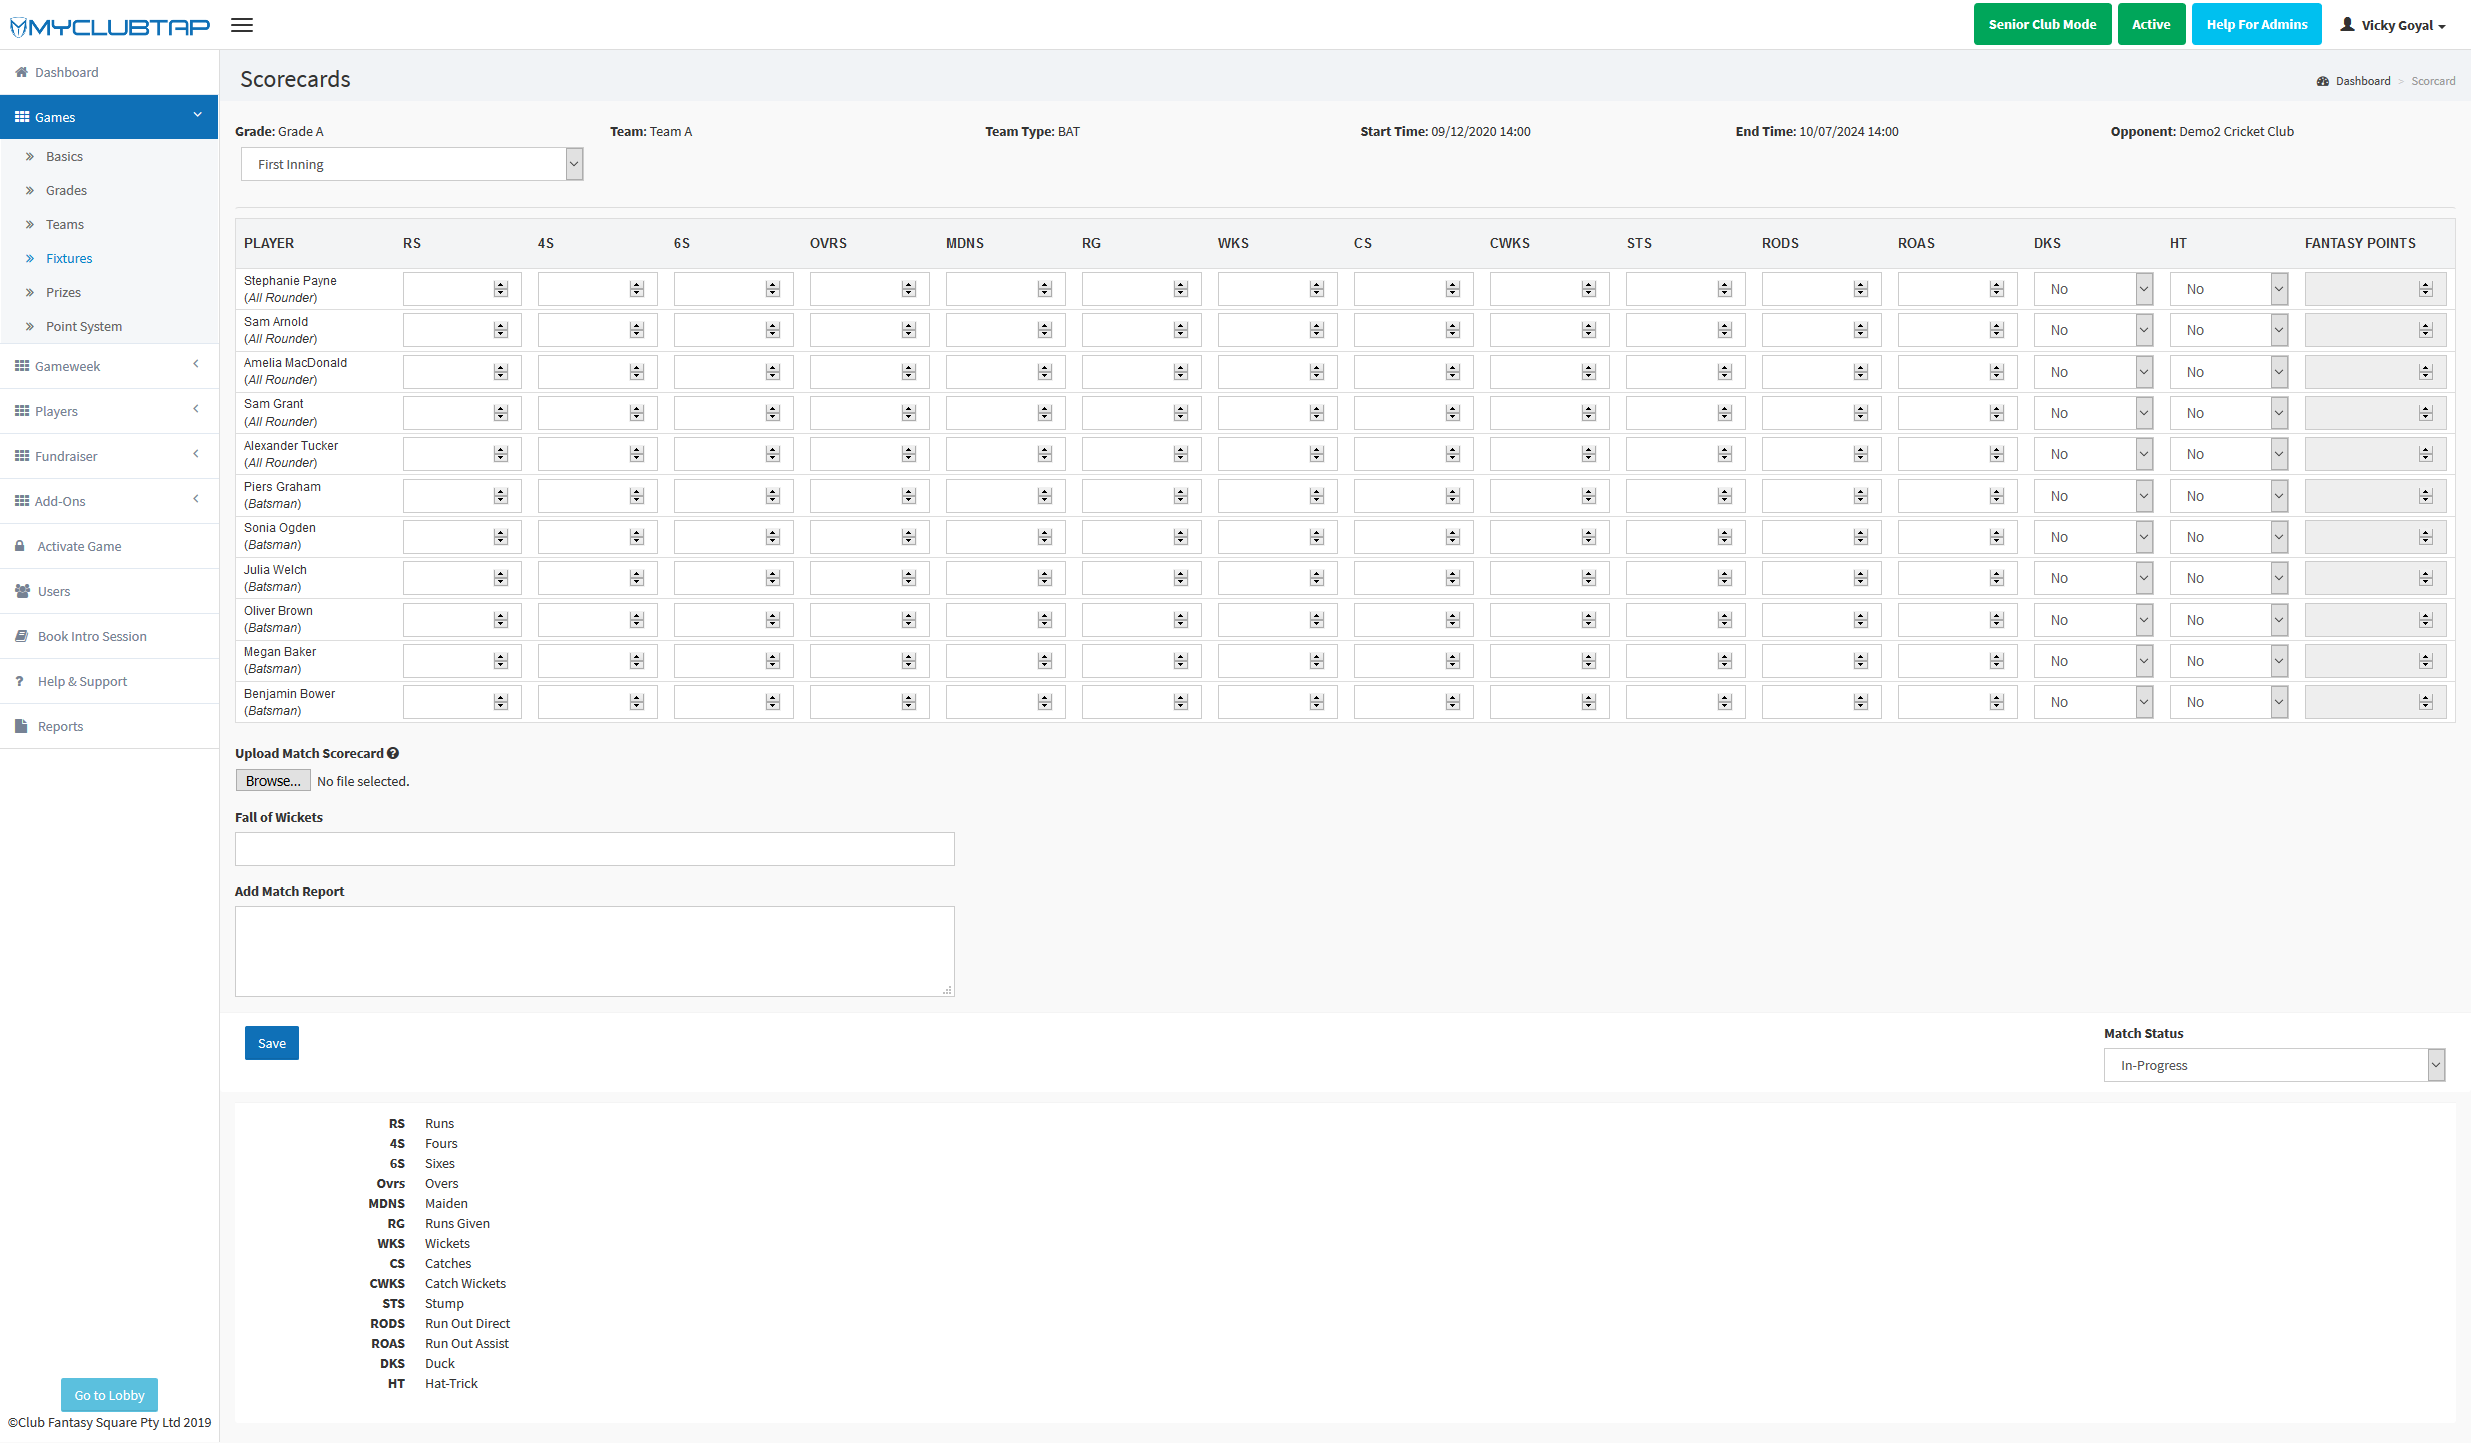The image size is (2471, 1443).
Task: Click the Fall of Wickets input field
Action: pyautogui.click(x=594, y=849)
